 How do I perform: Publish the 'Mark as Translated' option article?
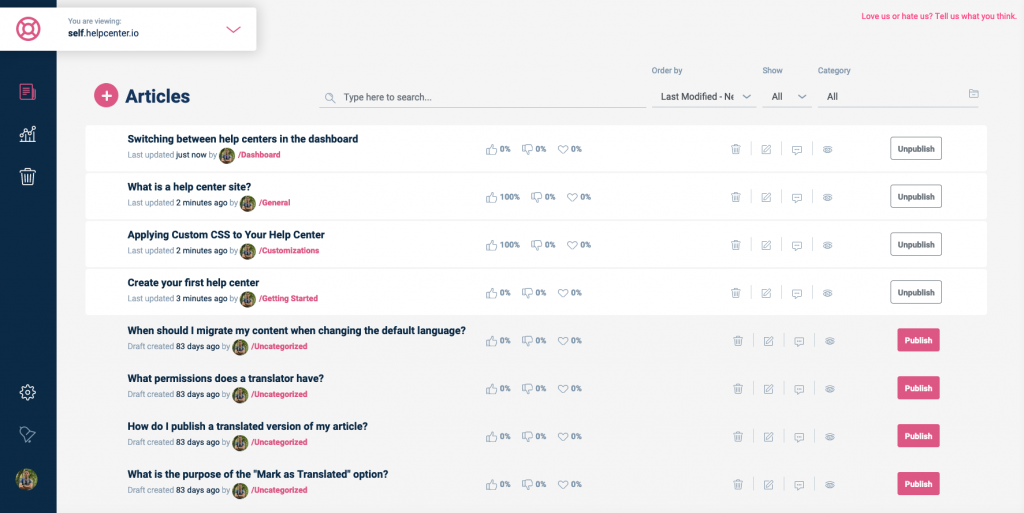tap(918, 484)
